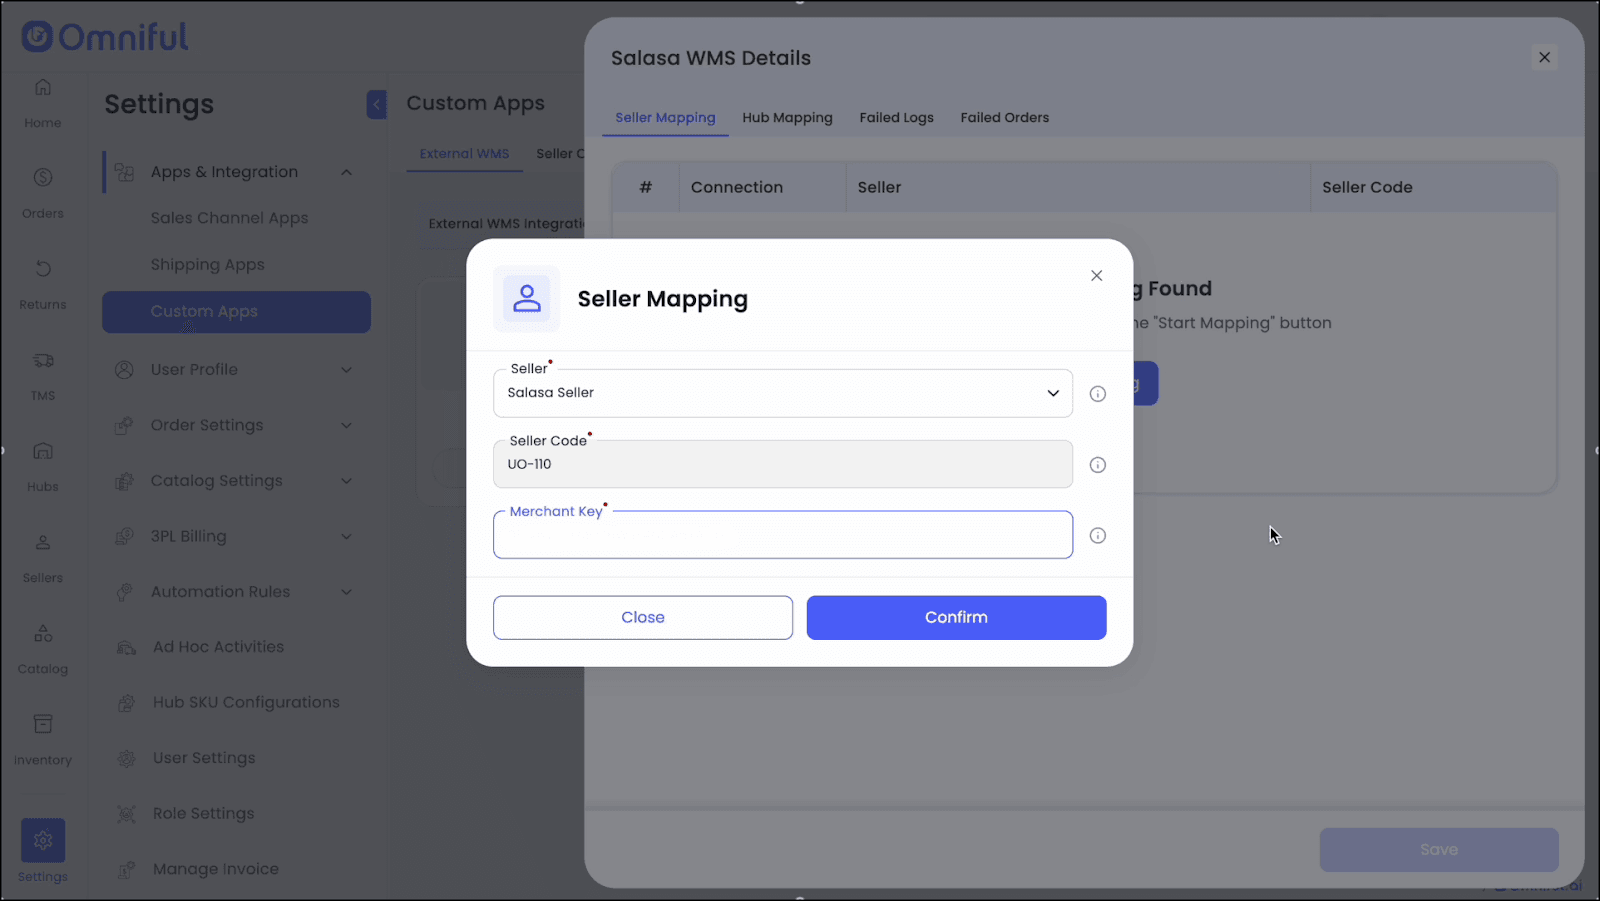Click the Close button in the dialog
This screenshot has width=1600, height=901.
[642, 618]
